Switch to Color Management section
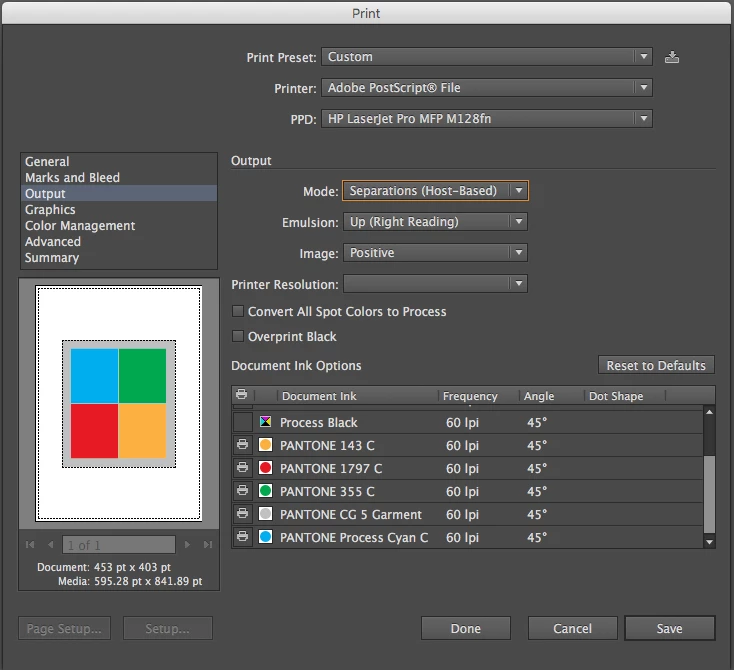The height and width of the screenshot is (670, 734). click(x=80, y=226)
